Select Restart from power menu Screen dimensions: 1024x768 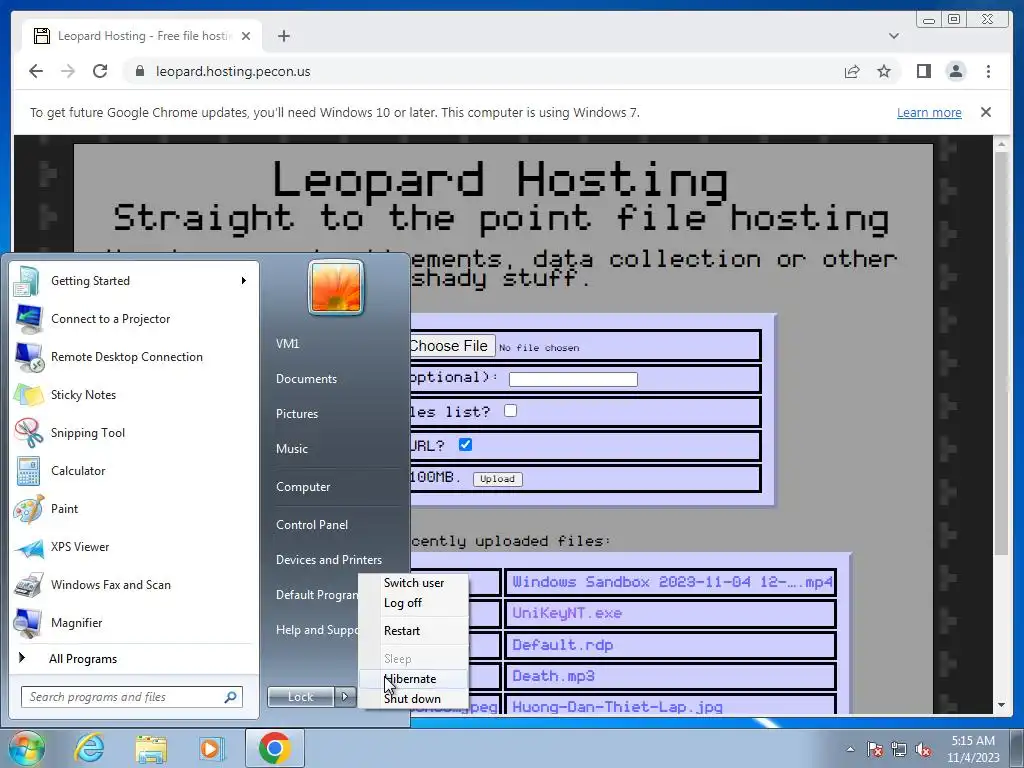(414, 631)
